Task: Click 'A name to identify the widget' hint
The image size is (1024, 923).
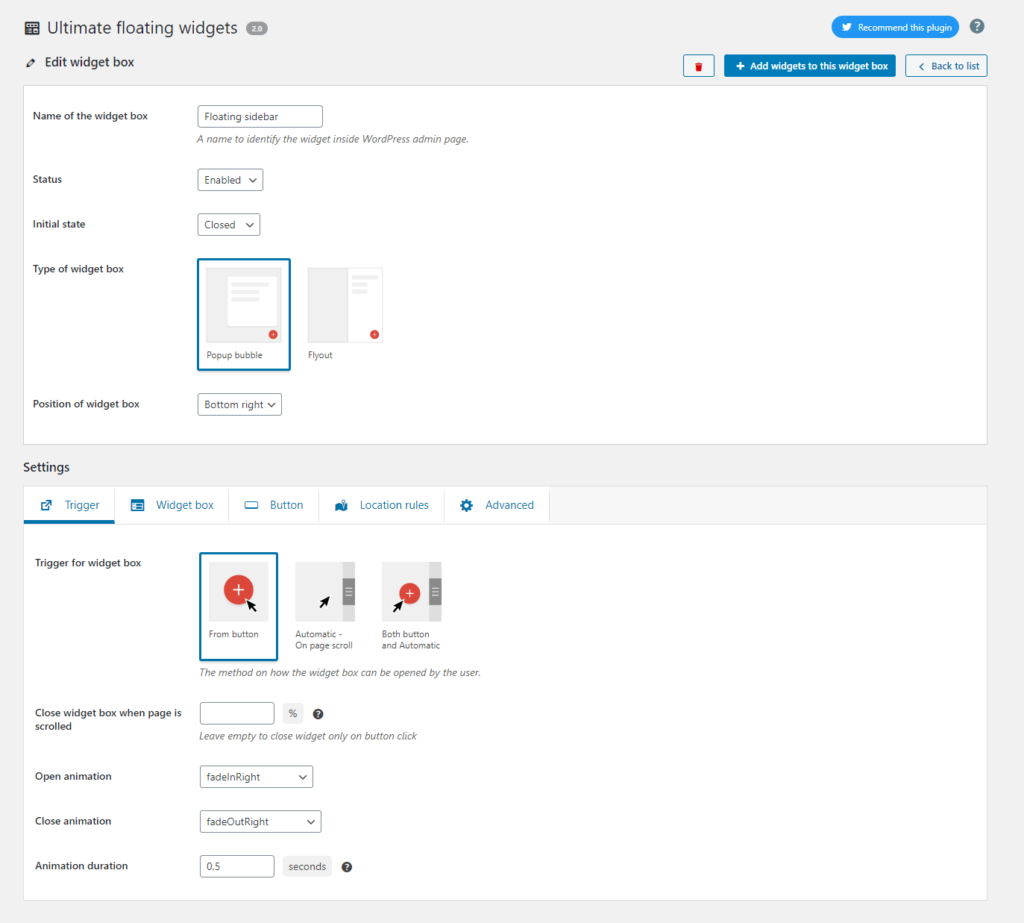Action: 333,139
